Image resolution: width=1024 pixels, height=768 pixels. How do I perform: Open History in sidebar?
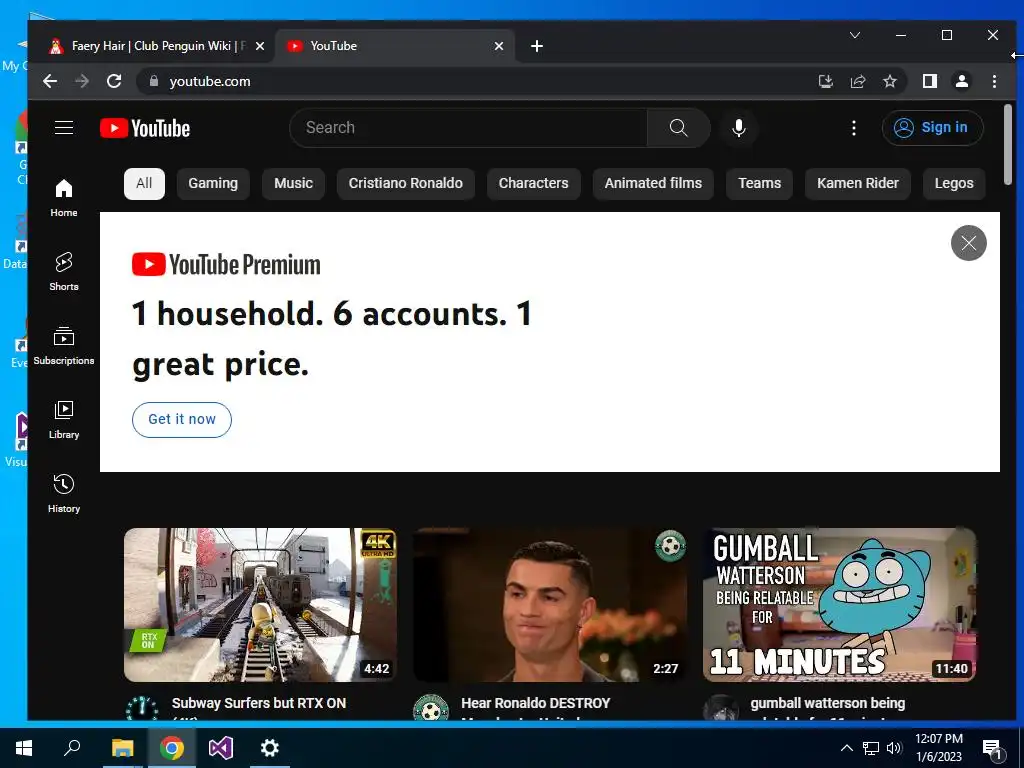click(x=64, y=493)
